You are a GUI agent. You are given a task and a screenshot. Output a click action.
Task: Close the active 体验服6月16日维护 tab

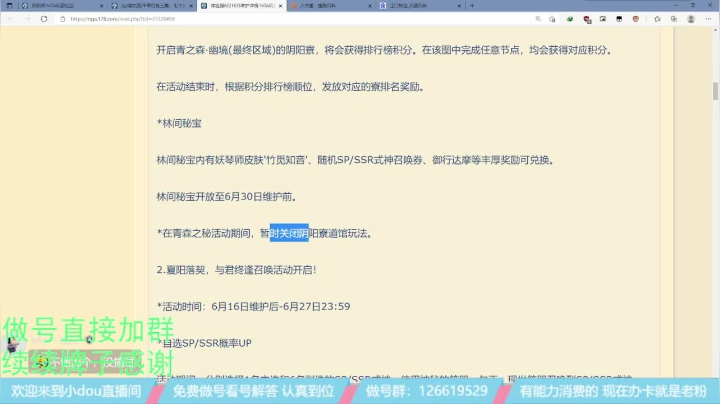coord(281,6)
